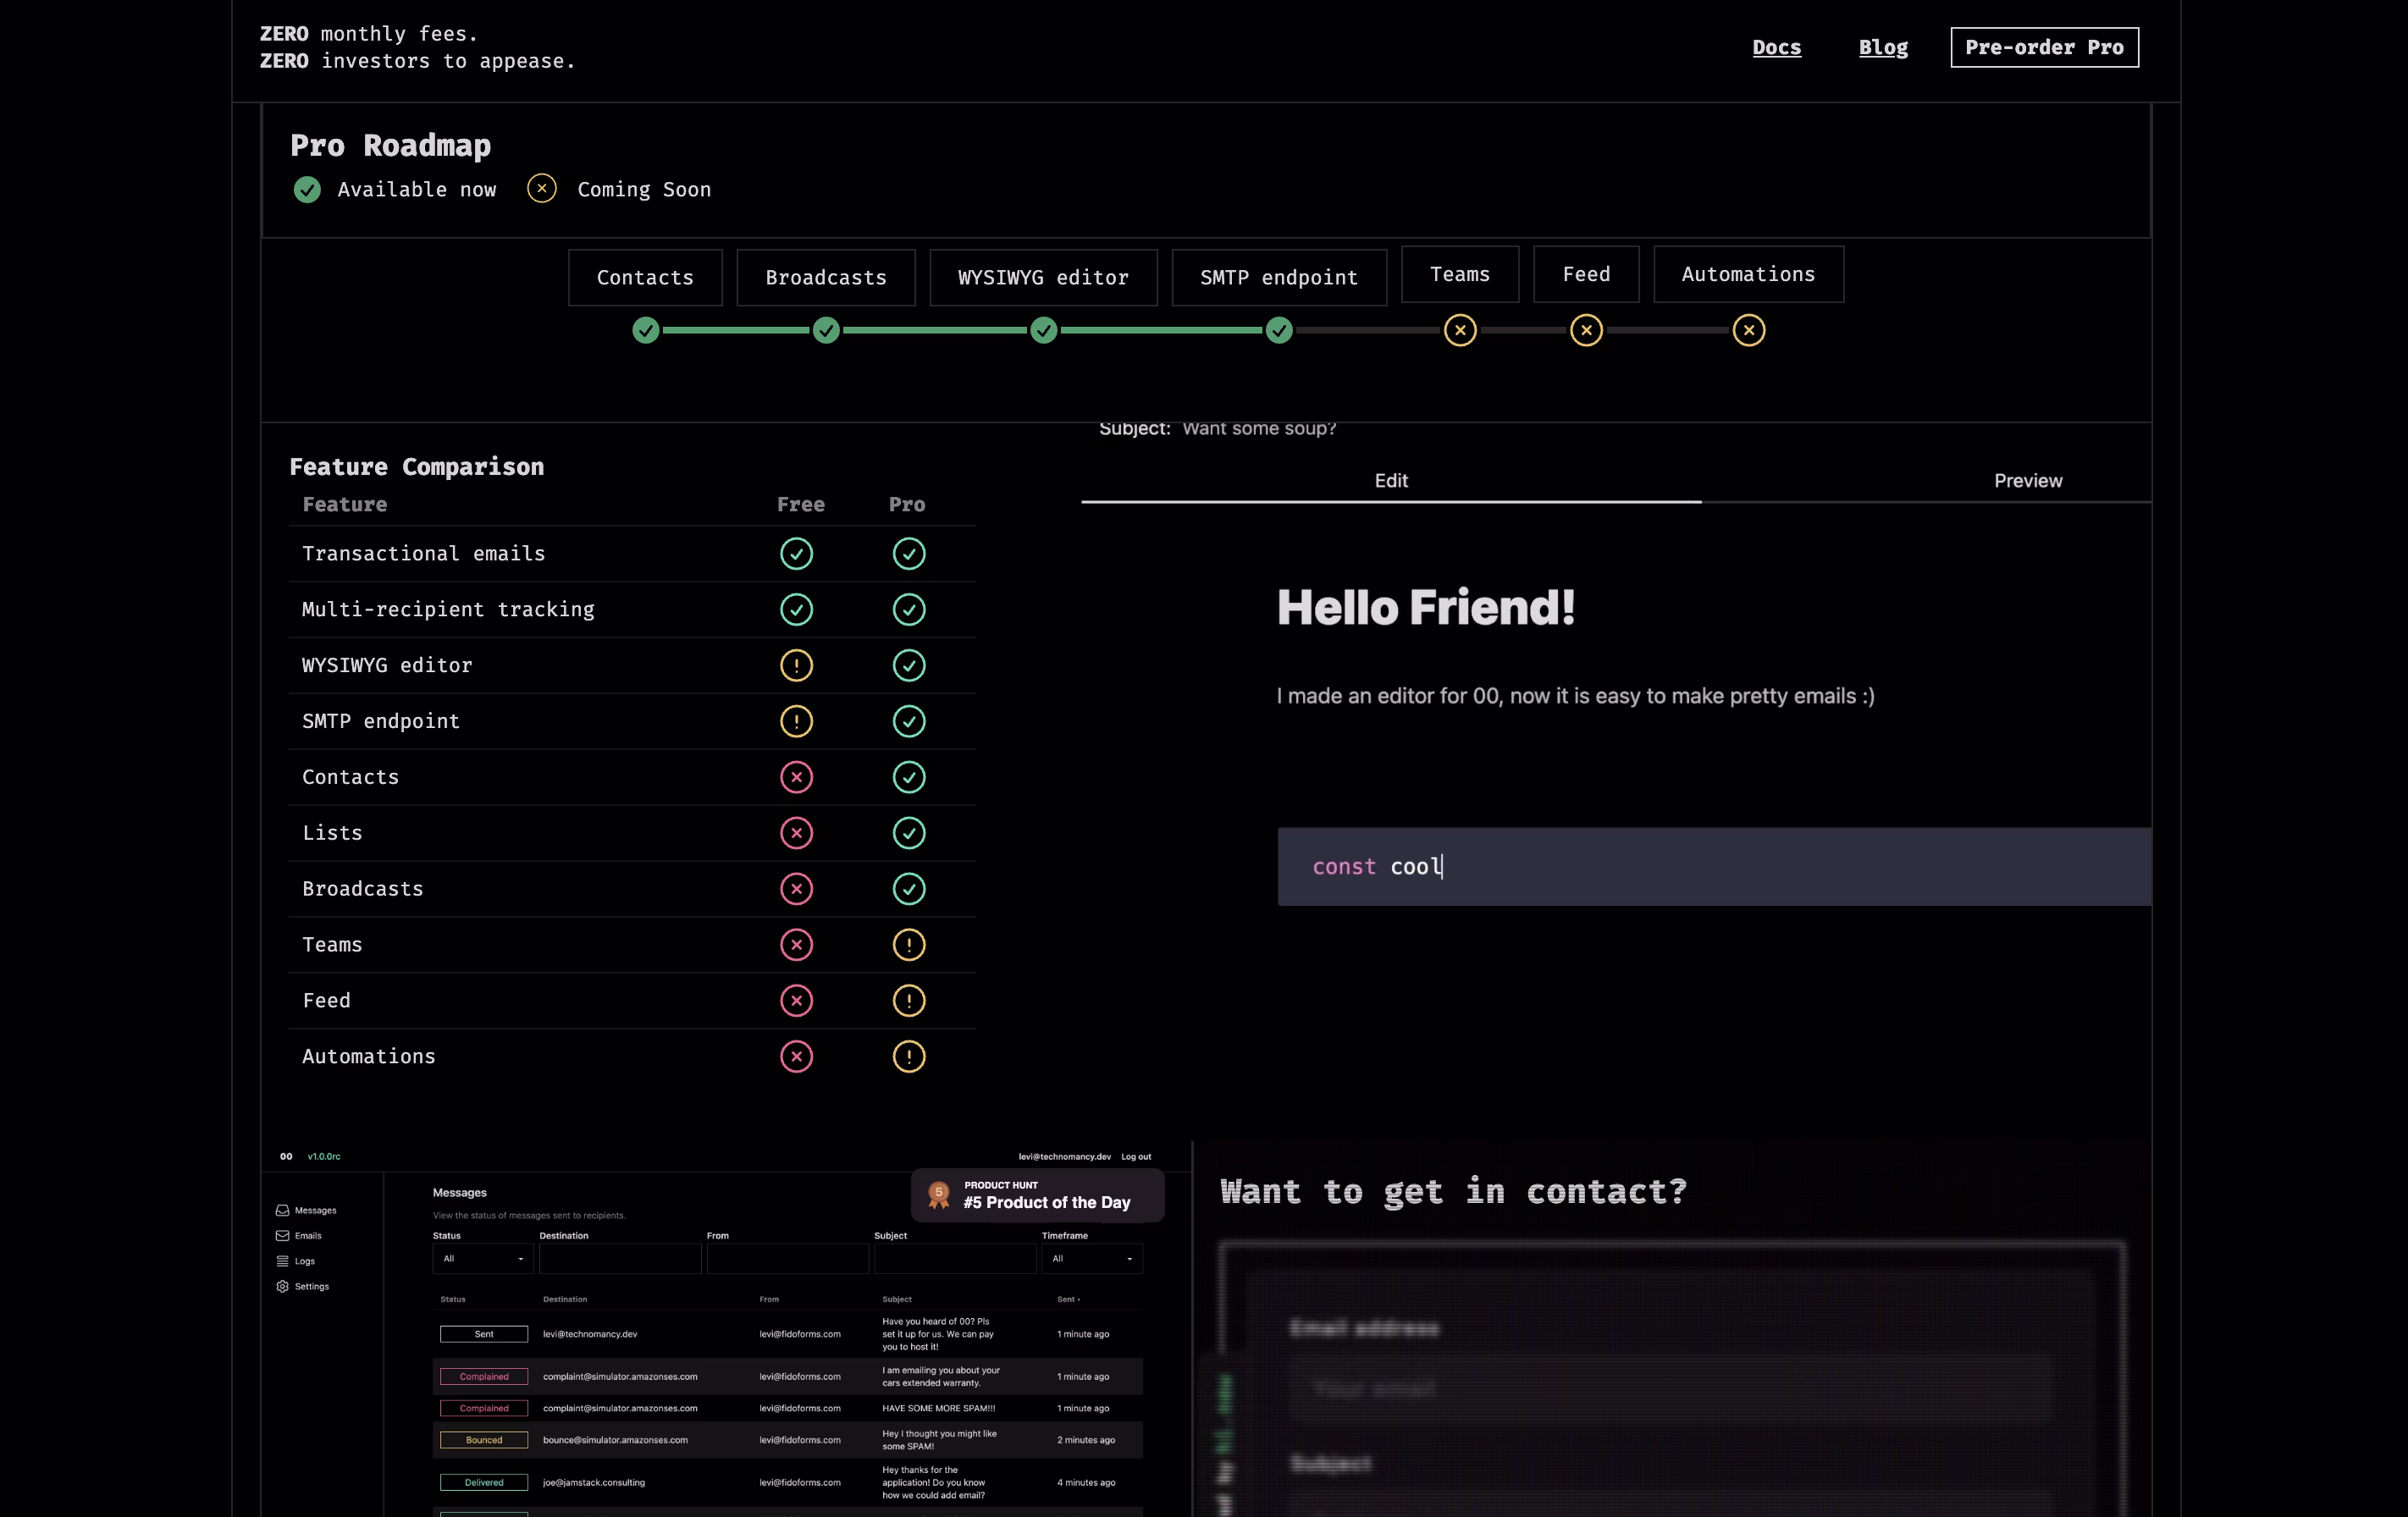
Task: Open the Docs page
Action: tap(1777, 47)
